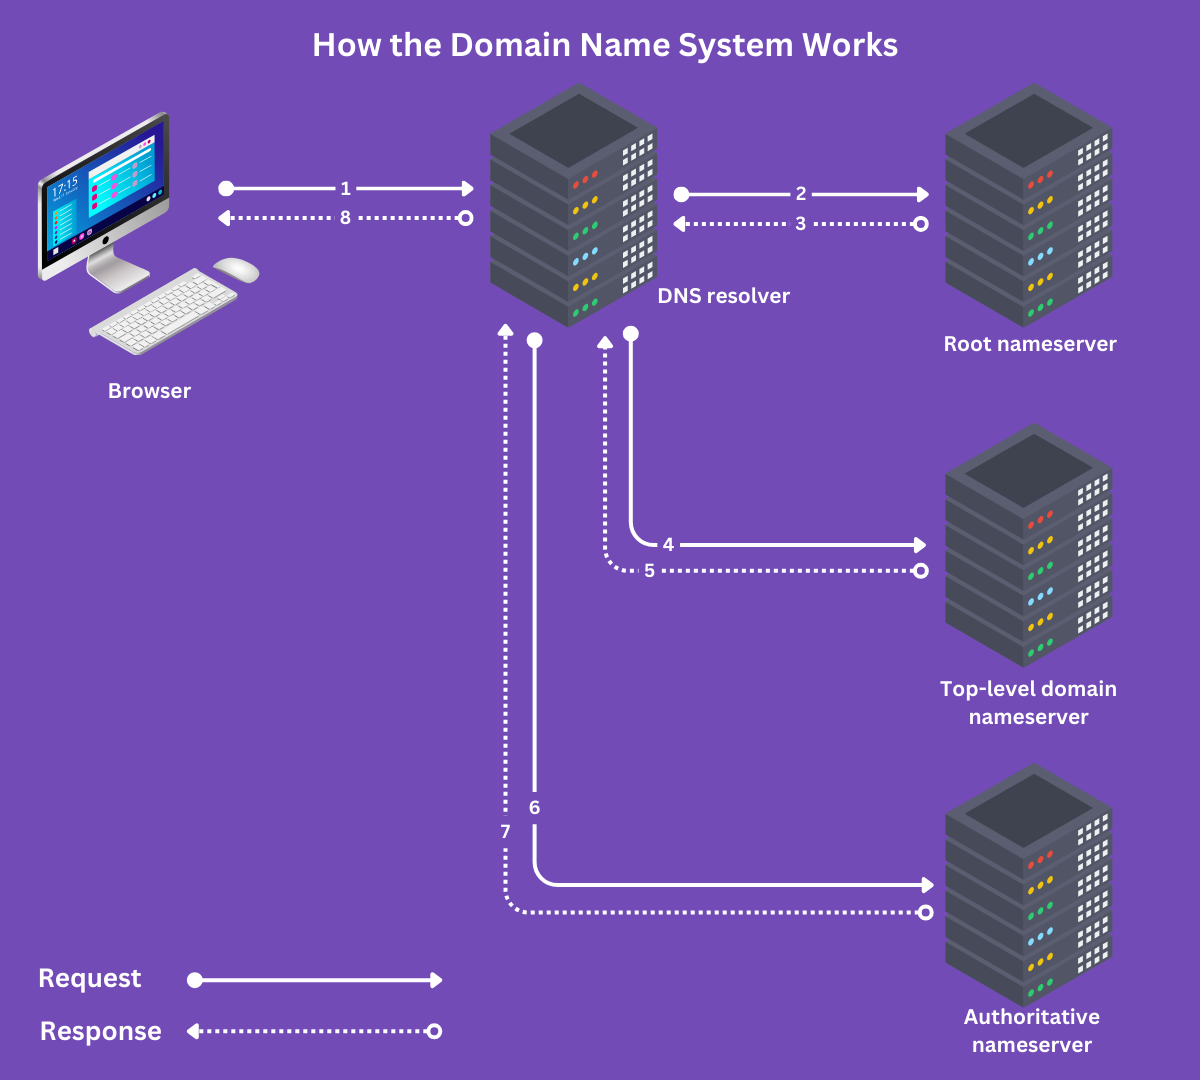Screen dimensions: 1200x1080
Task: Click the DNS resolver text label
Action: tap(722, 296)
